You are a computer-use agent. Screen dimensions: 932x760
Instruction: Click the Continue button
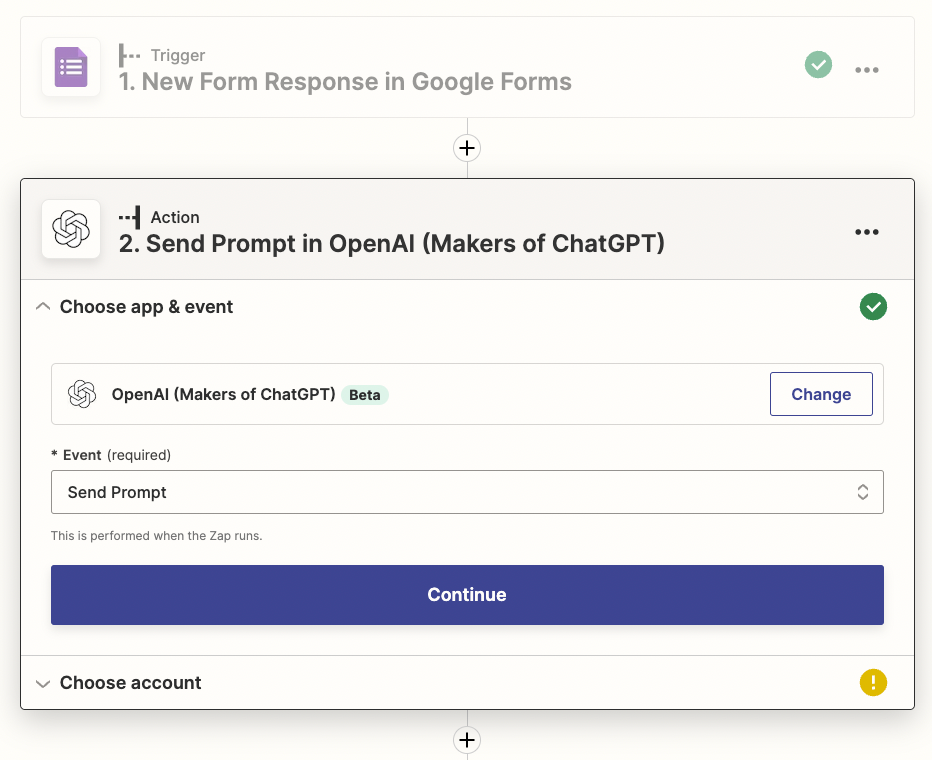pyautogui.click(x=467, y=595)
